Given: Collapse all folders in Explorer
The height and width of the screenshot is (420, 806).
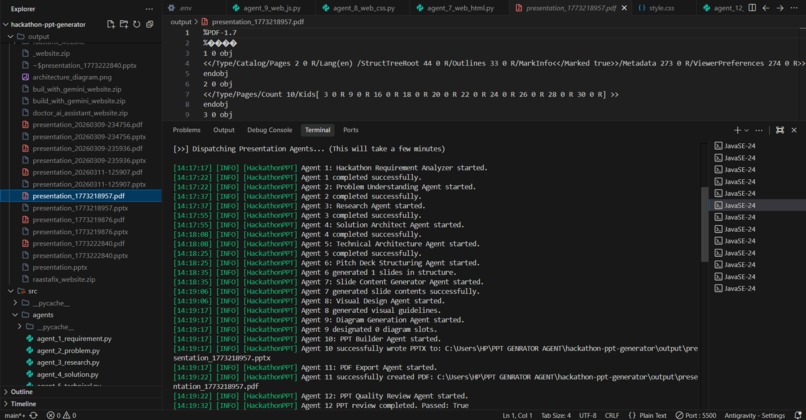Looking at the screenshot, I should 150,24.
